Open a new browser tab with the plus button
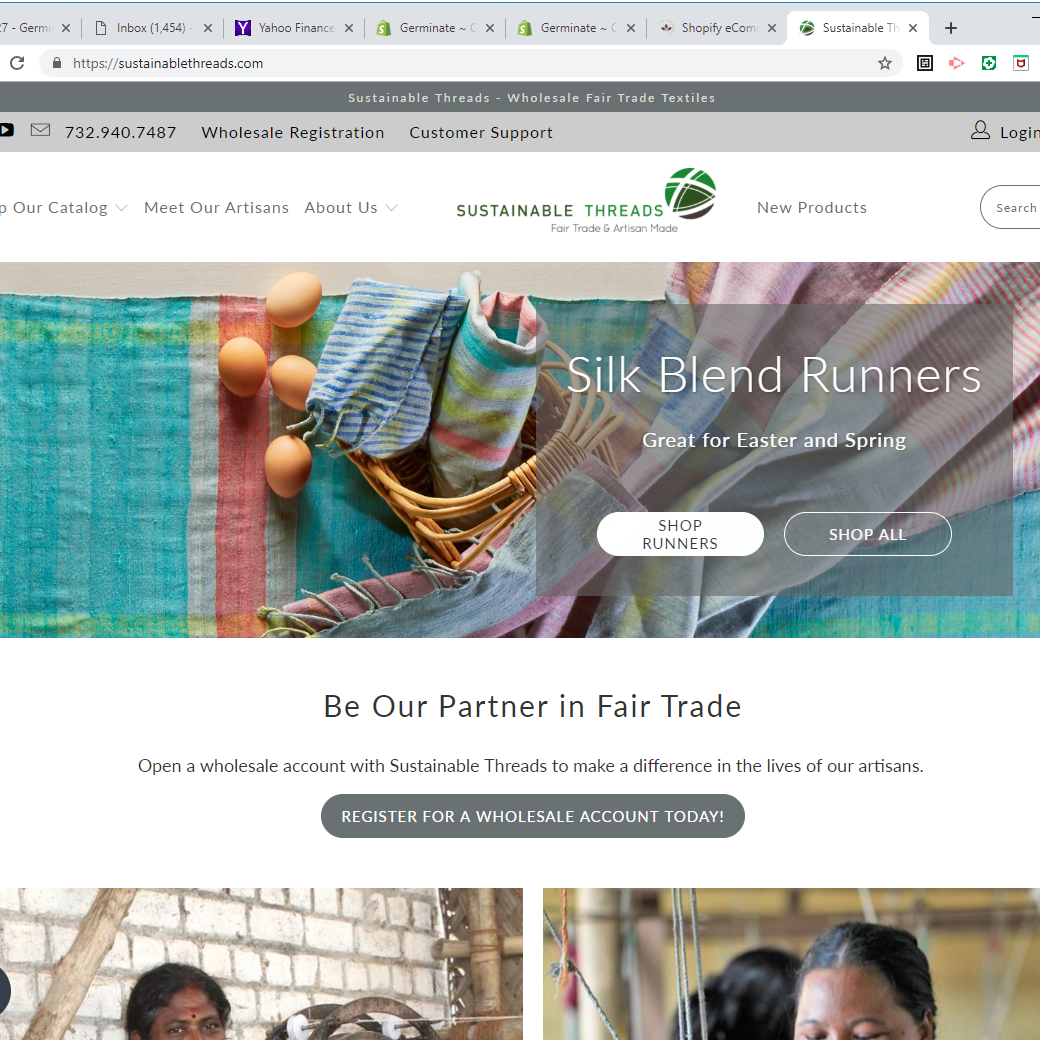Viewport: 1040px width, 1040px height. click(950, 28)
